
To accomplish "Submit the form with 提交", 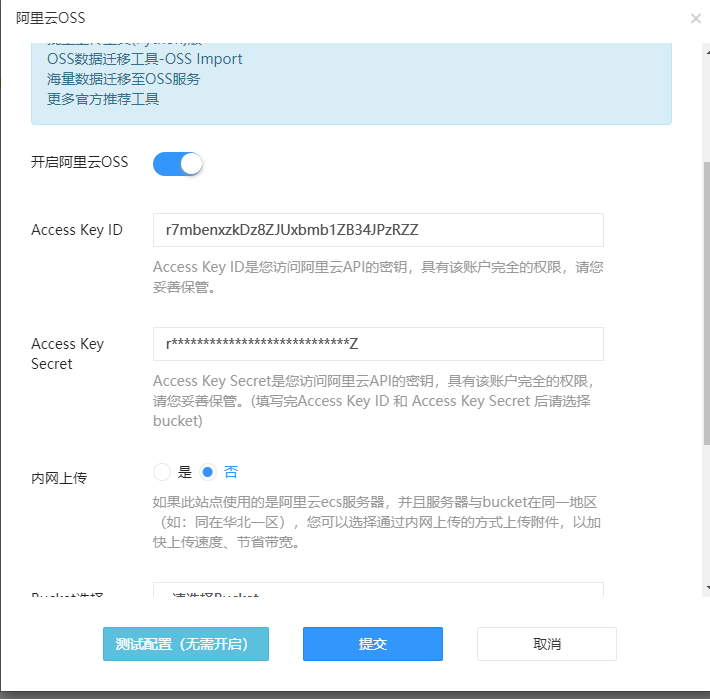I will click(373, 644).
